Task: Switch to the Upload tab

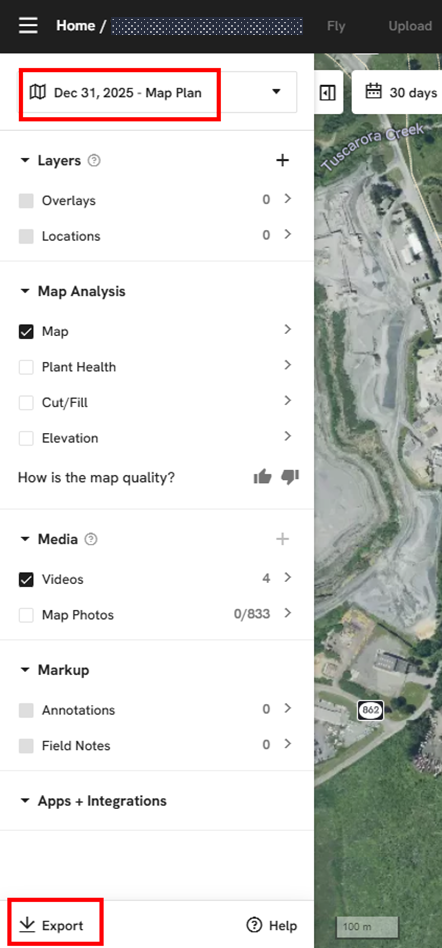Action: (410, 26)
